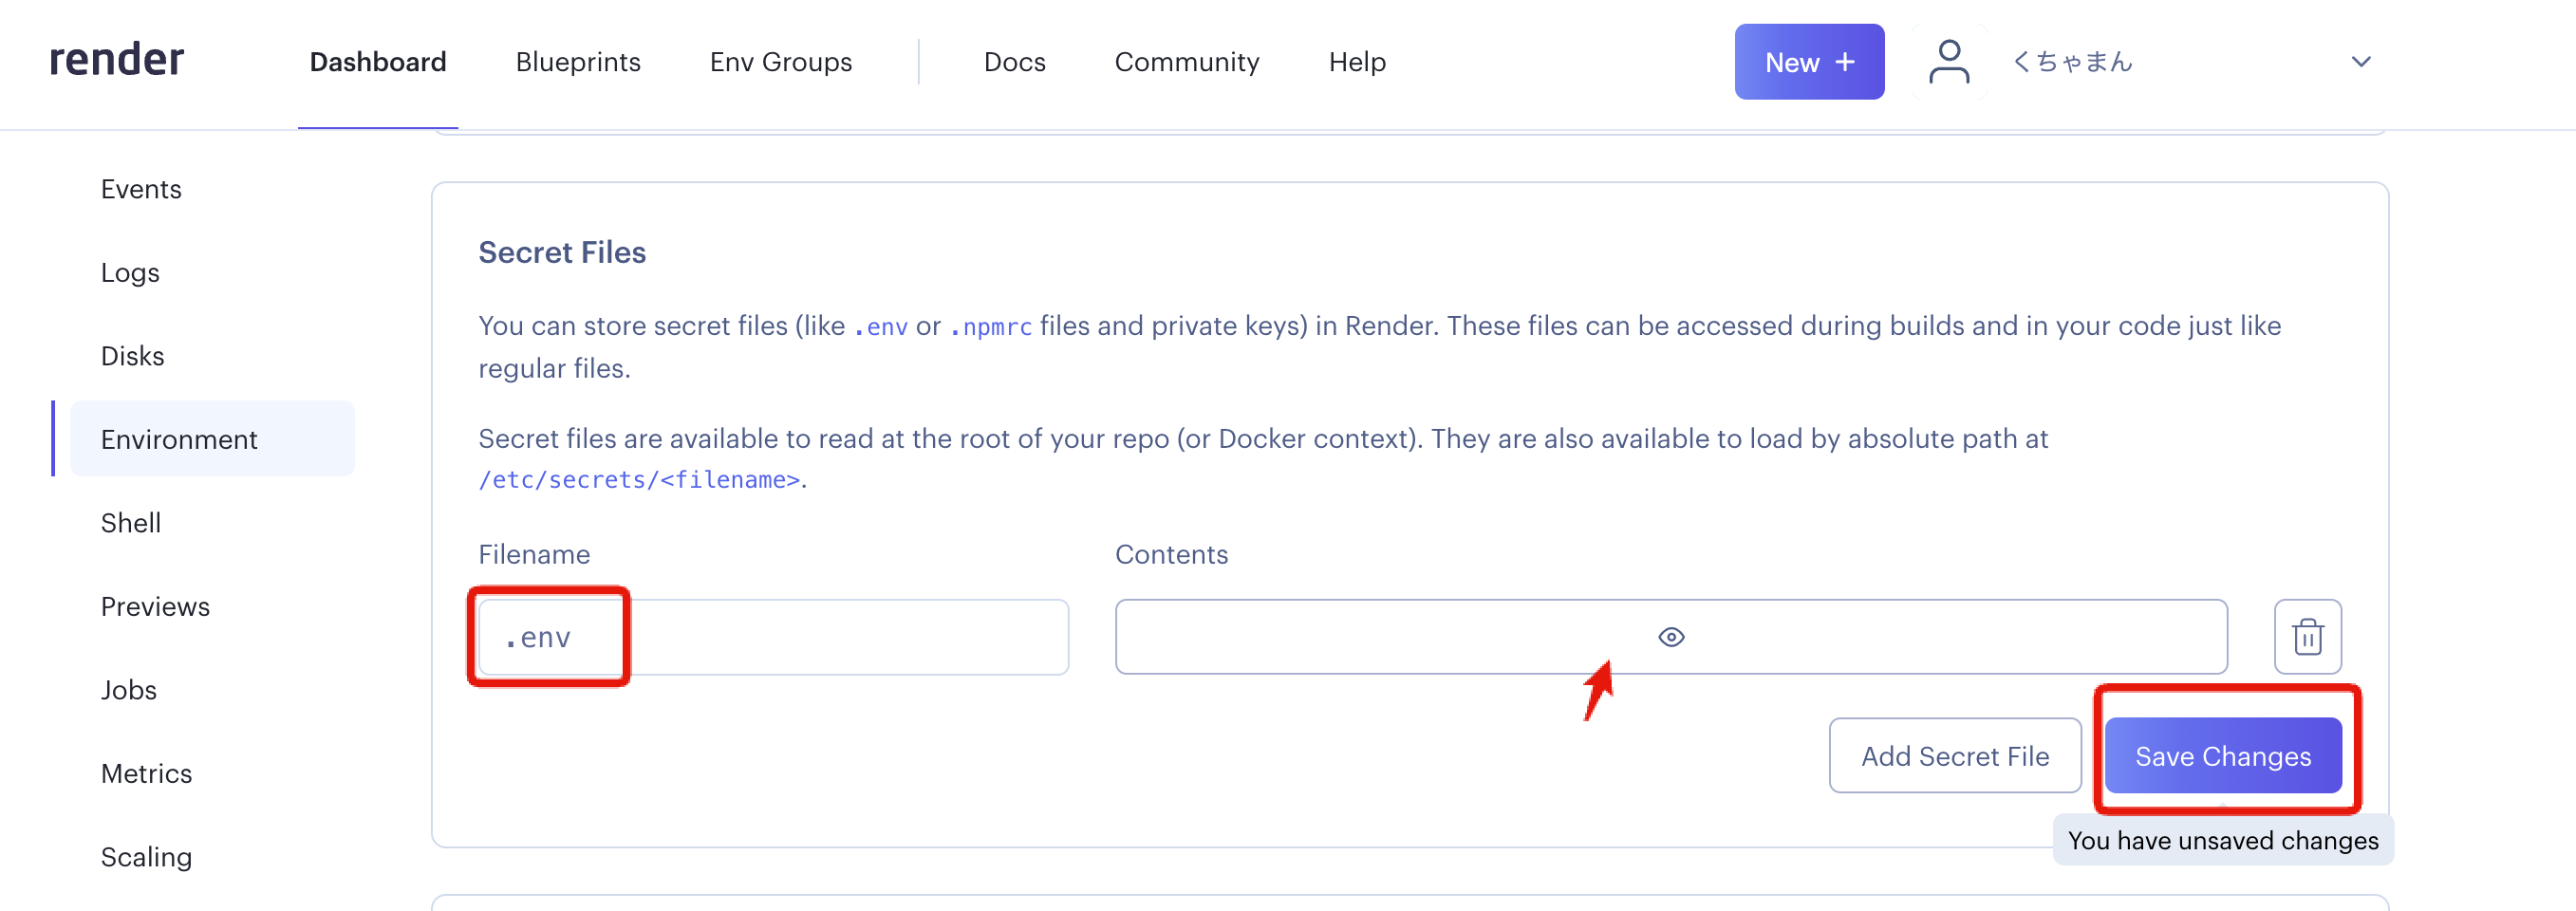Select Disks in the sidebar

coord(132,356)
